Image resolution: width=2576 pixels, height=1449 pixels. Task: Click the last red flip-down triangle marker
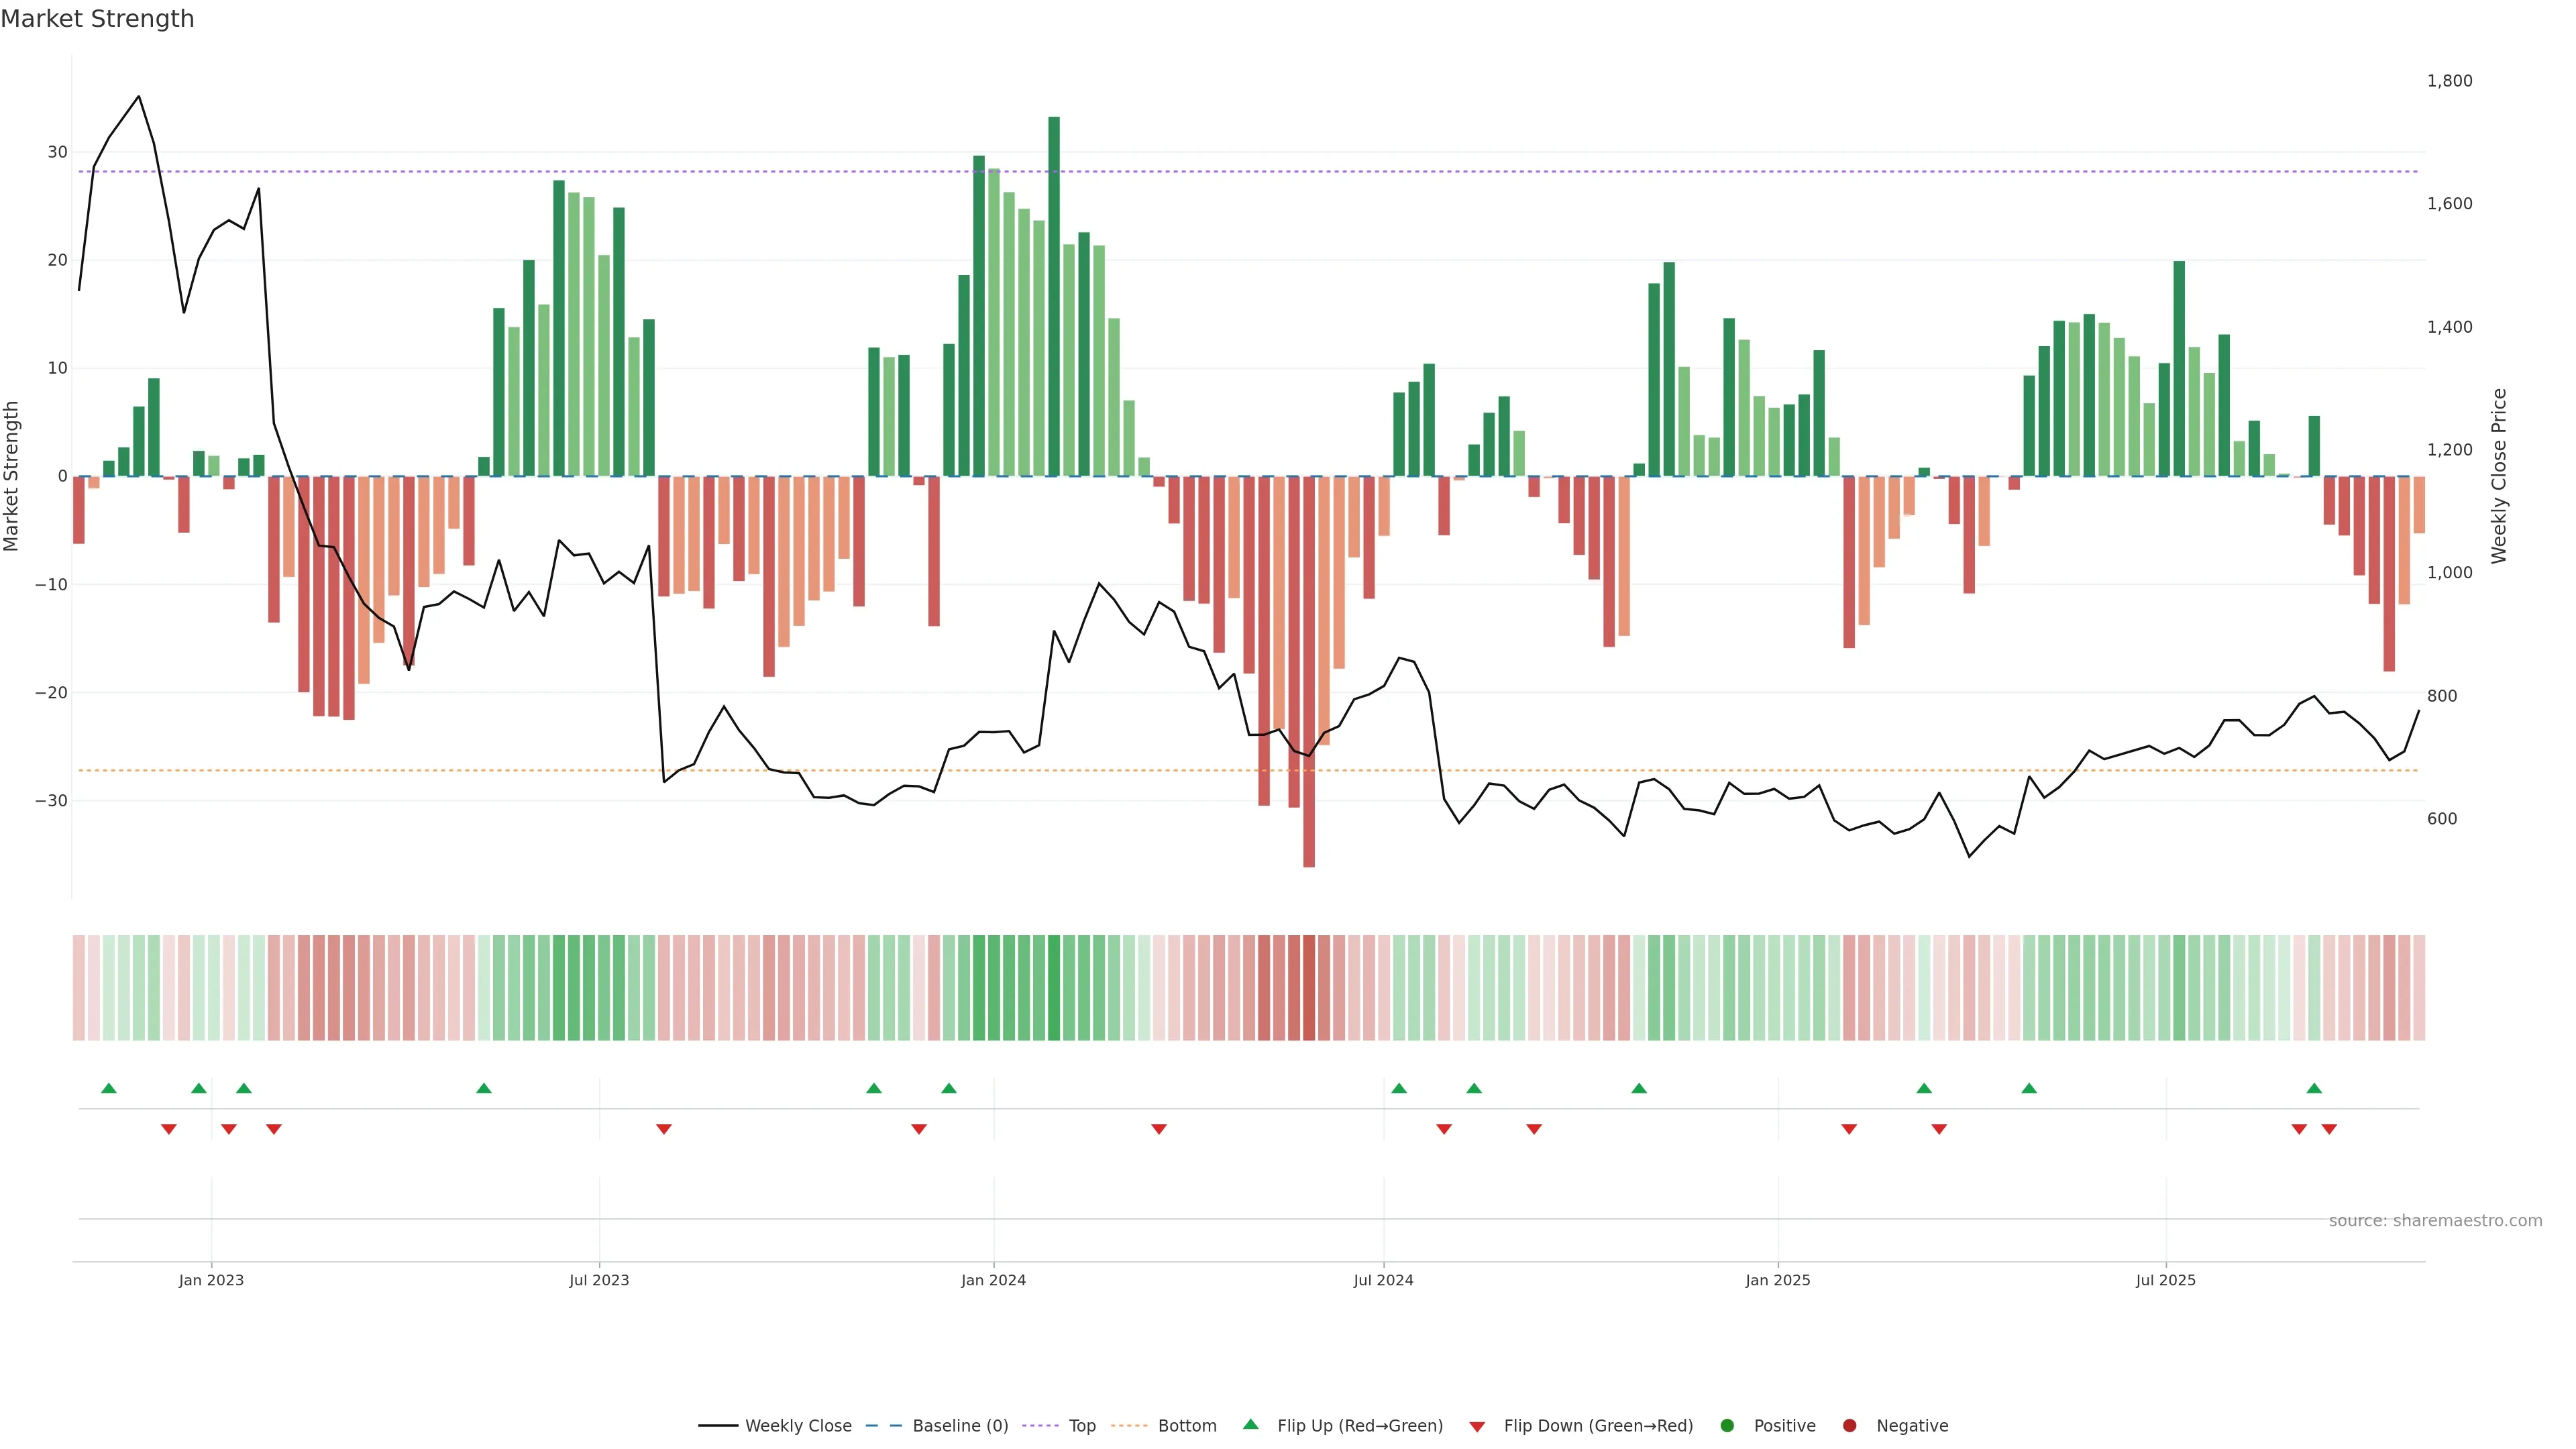(2329, 1129)
